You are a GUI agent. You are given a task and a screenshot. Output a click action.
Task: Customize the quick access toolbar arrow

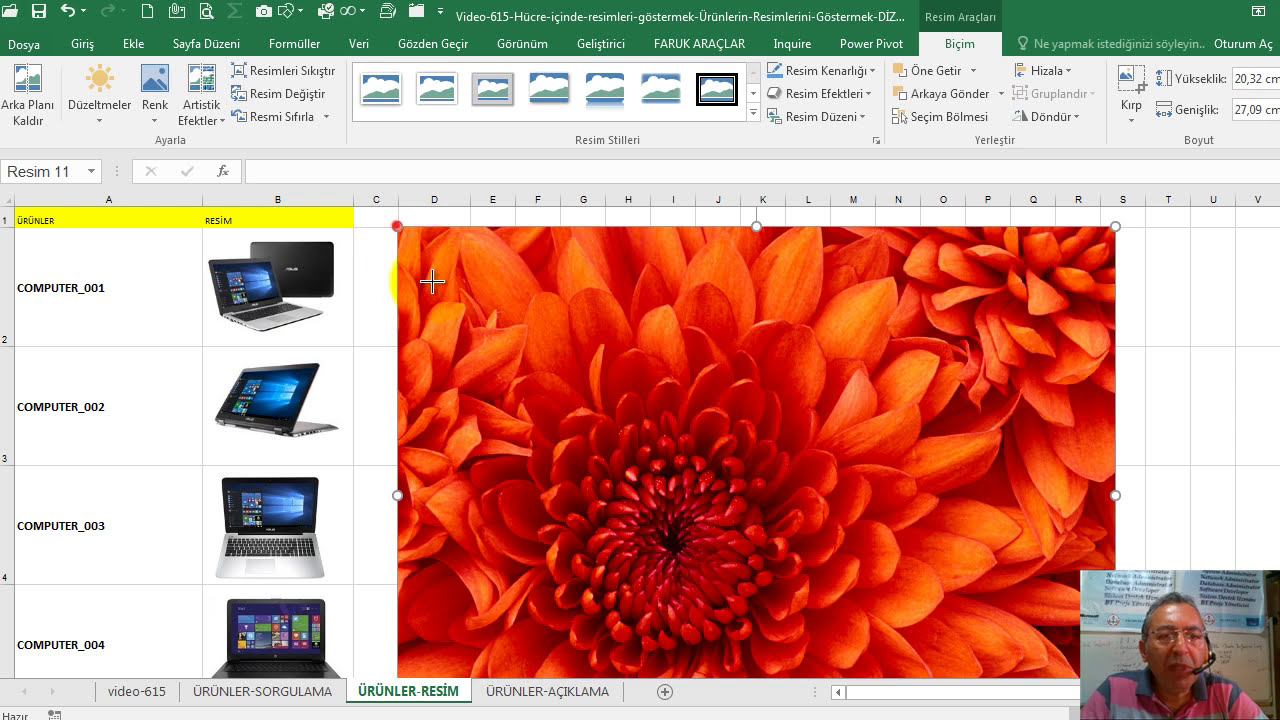[441, 11]
